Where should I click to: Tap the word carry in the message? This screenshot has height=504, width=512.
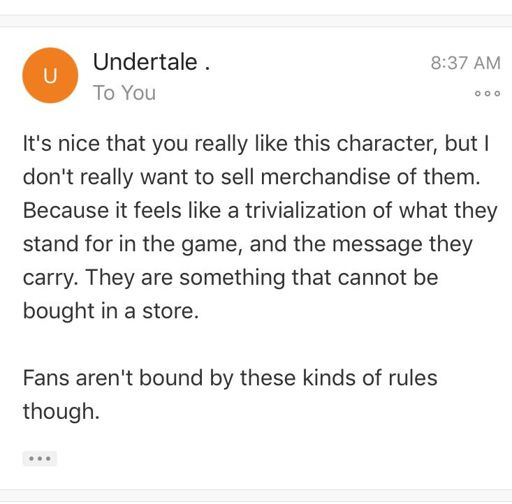(x=50, y=278)
